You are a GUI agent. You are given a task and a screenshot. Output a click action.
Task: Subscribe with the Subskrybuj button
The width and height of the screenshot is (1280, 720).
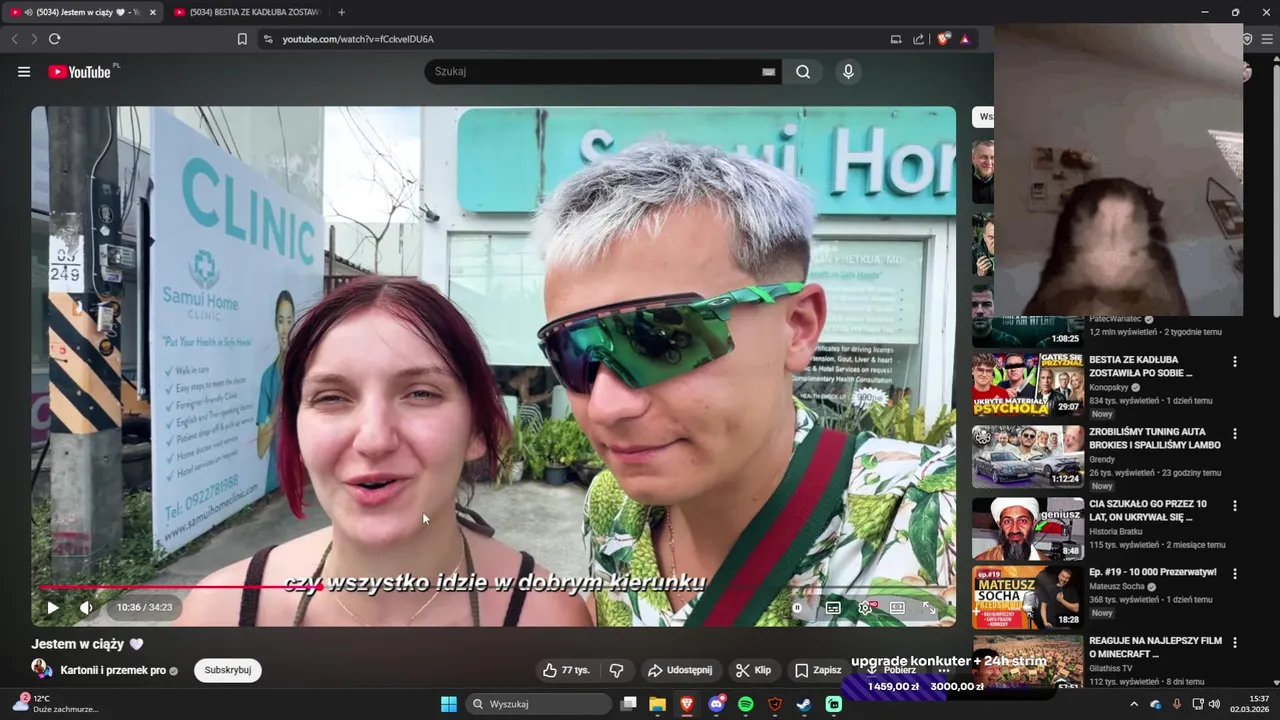point(228,670)
